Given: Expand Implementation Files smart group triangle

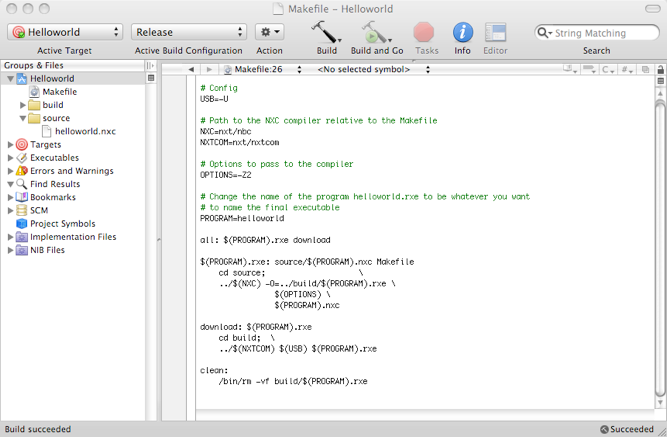Looking at the screenshot, I should pos(11,237).
